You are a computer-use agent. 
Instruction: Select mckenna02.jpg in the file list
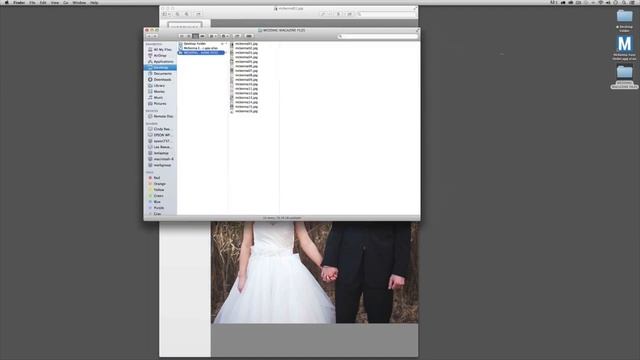pos(246,48)
